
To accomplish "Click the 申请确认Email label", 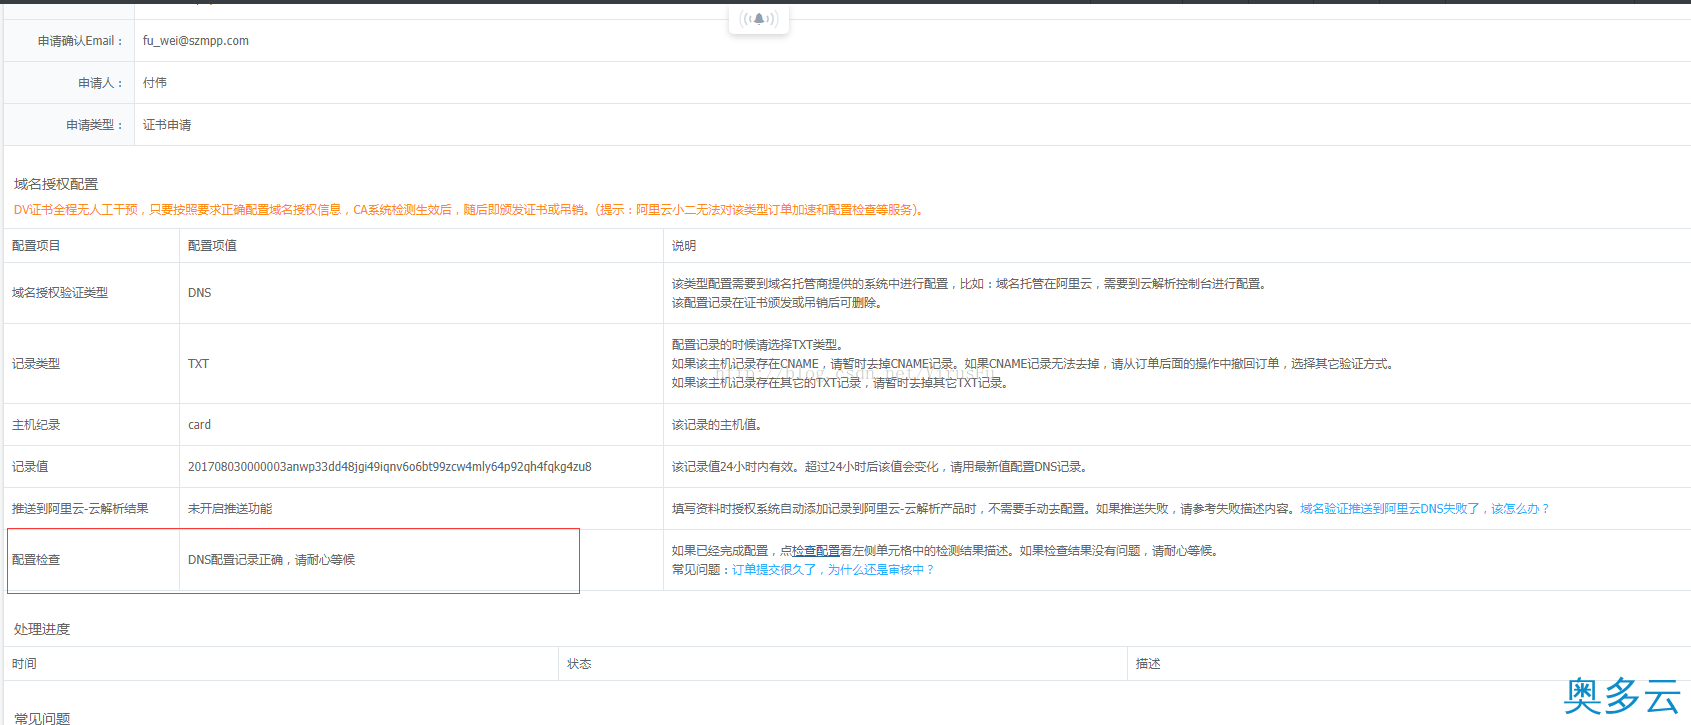I will pos(80,41).
